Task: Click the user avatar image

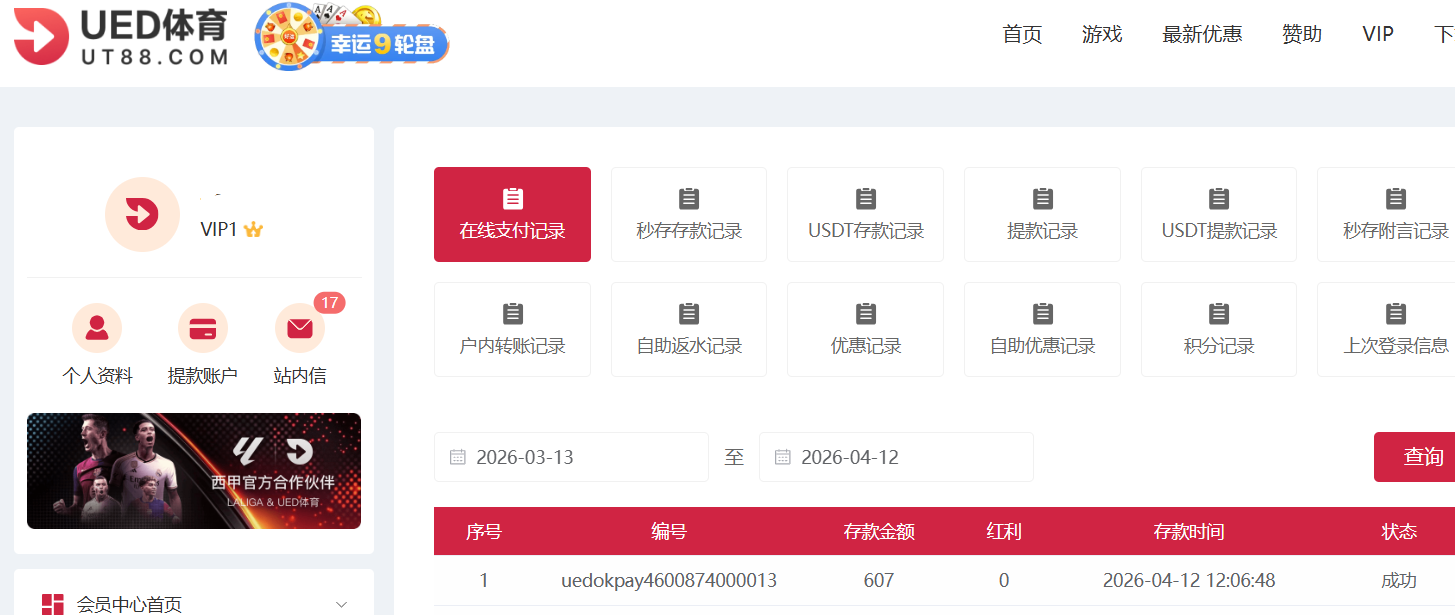Action: [142, 214]
